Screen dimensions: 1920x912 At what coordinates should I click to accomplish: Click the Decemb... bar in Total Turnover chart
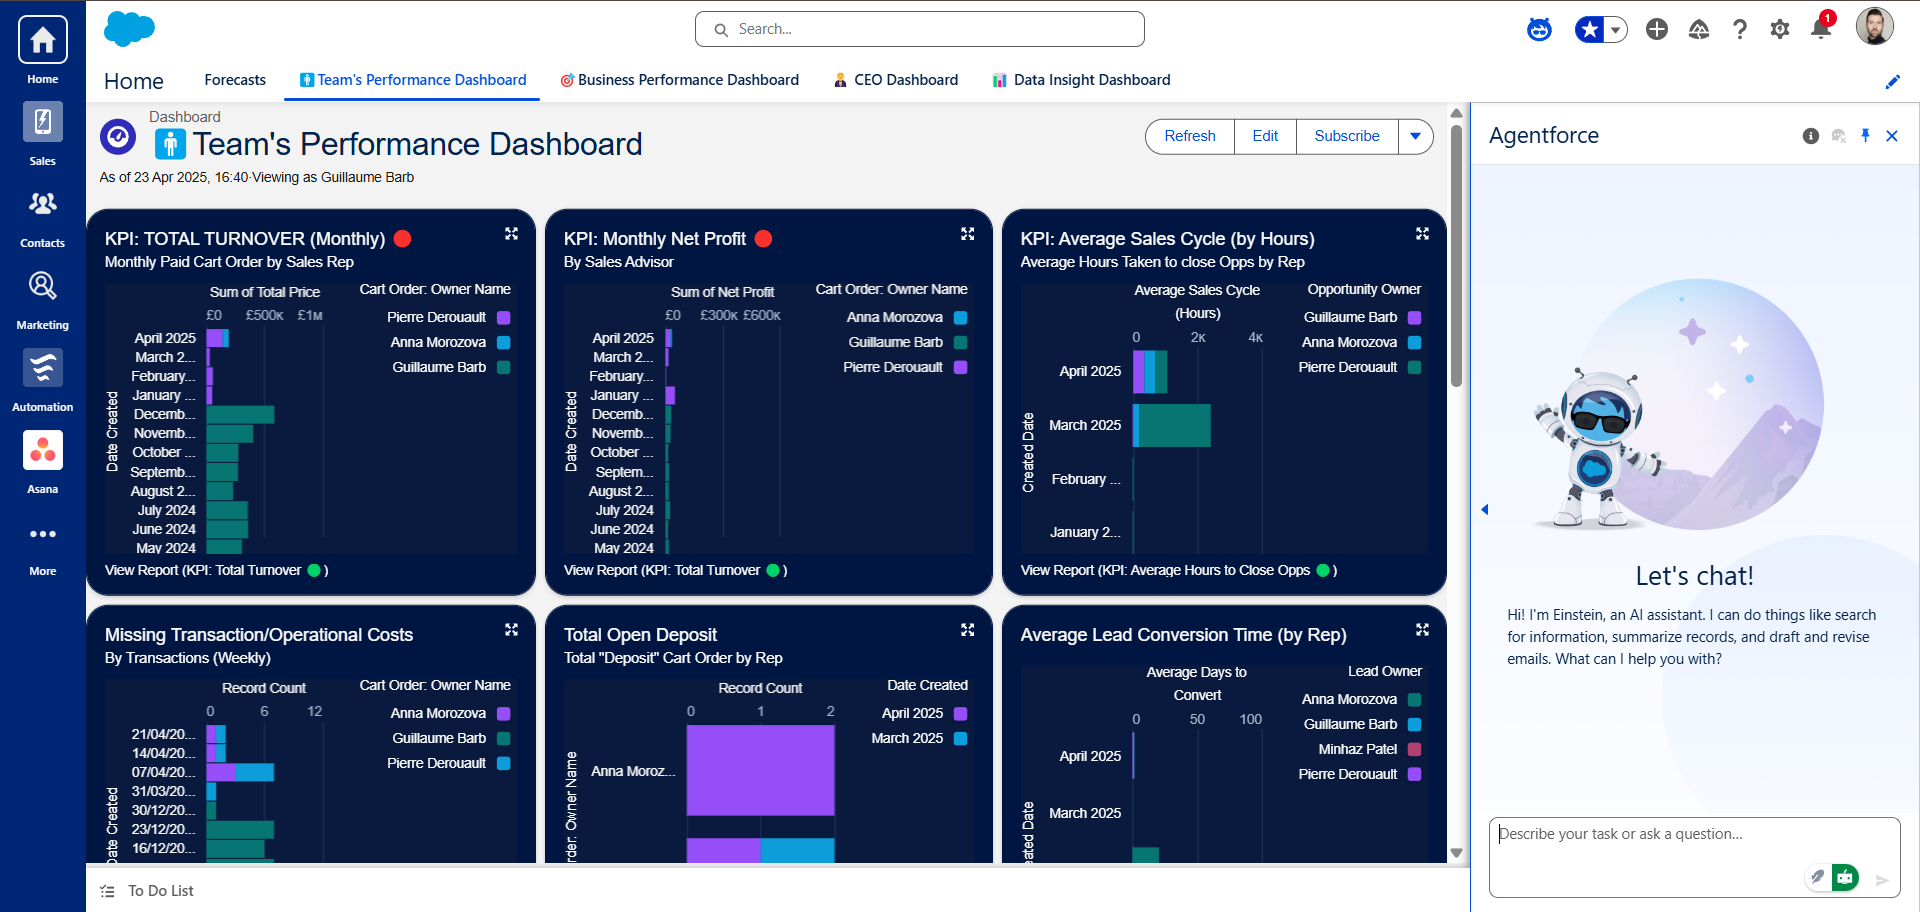(x=240, y=414)
